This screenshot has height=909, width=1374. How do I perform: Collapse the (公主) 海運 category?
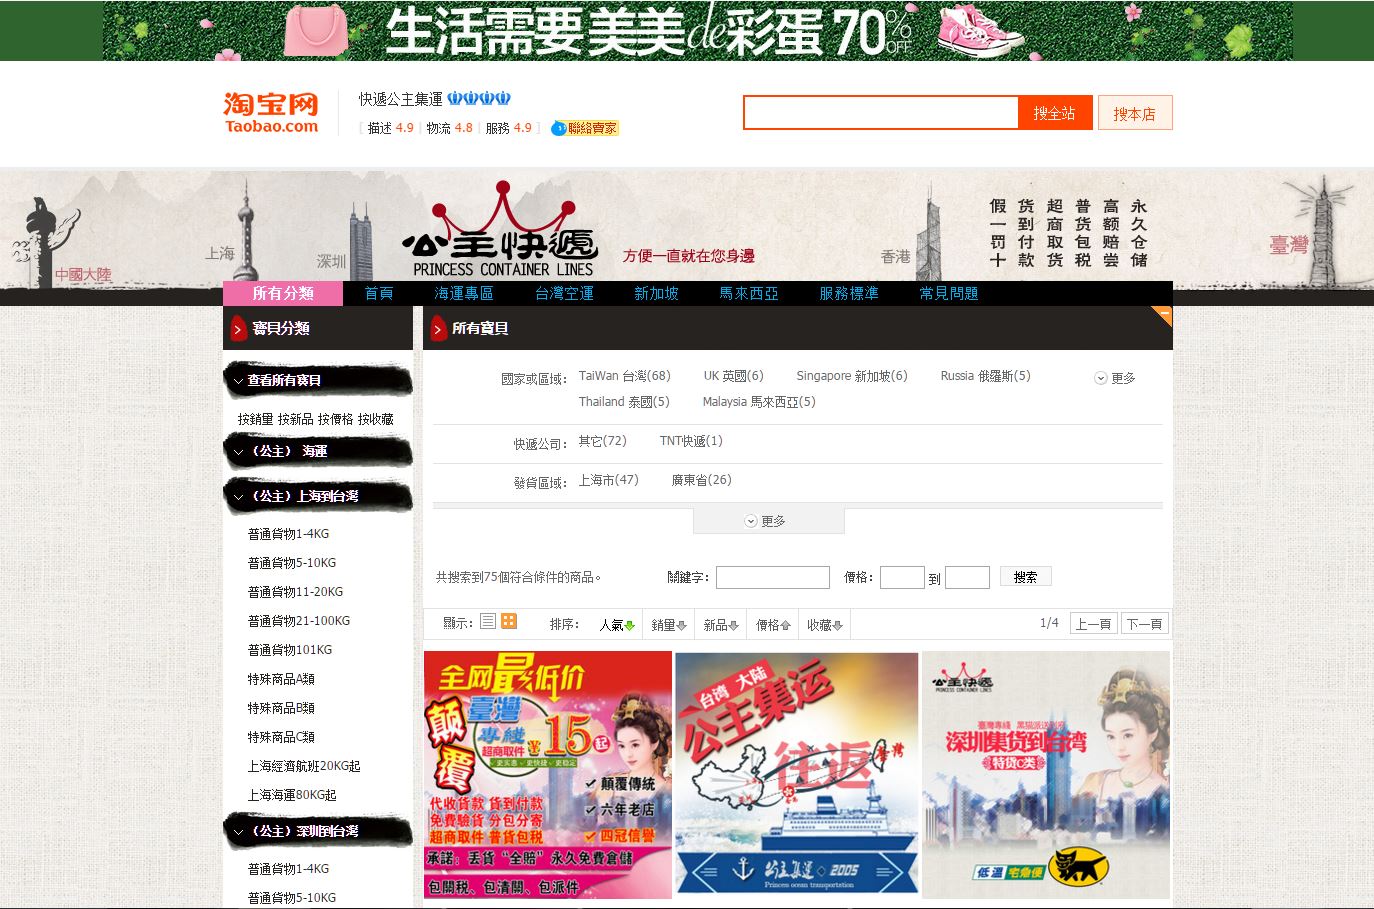point(318,451)
